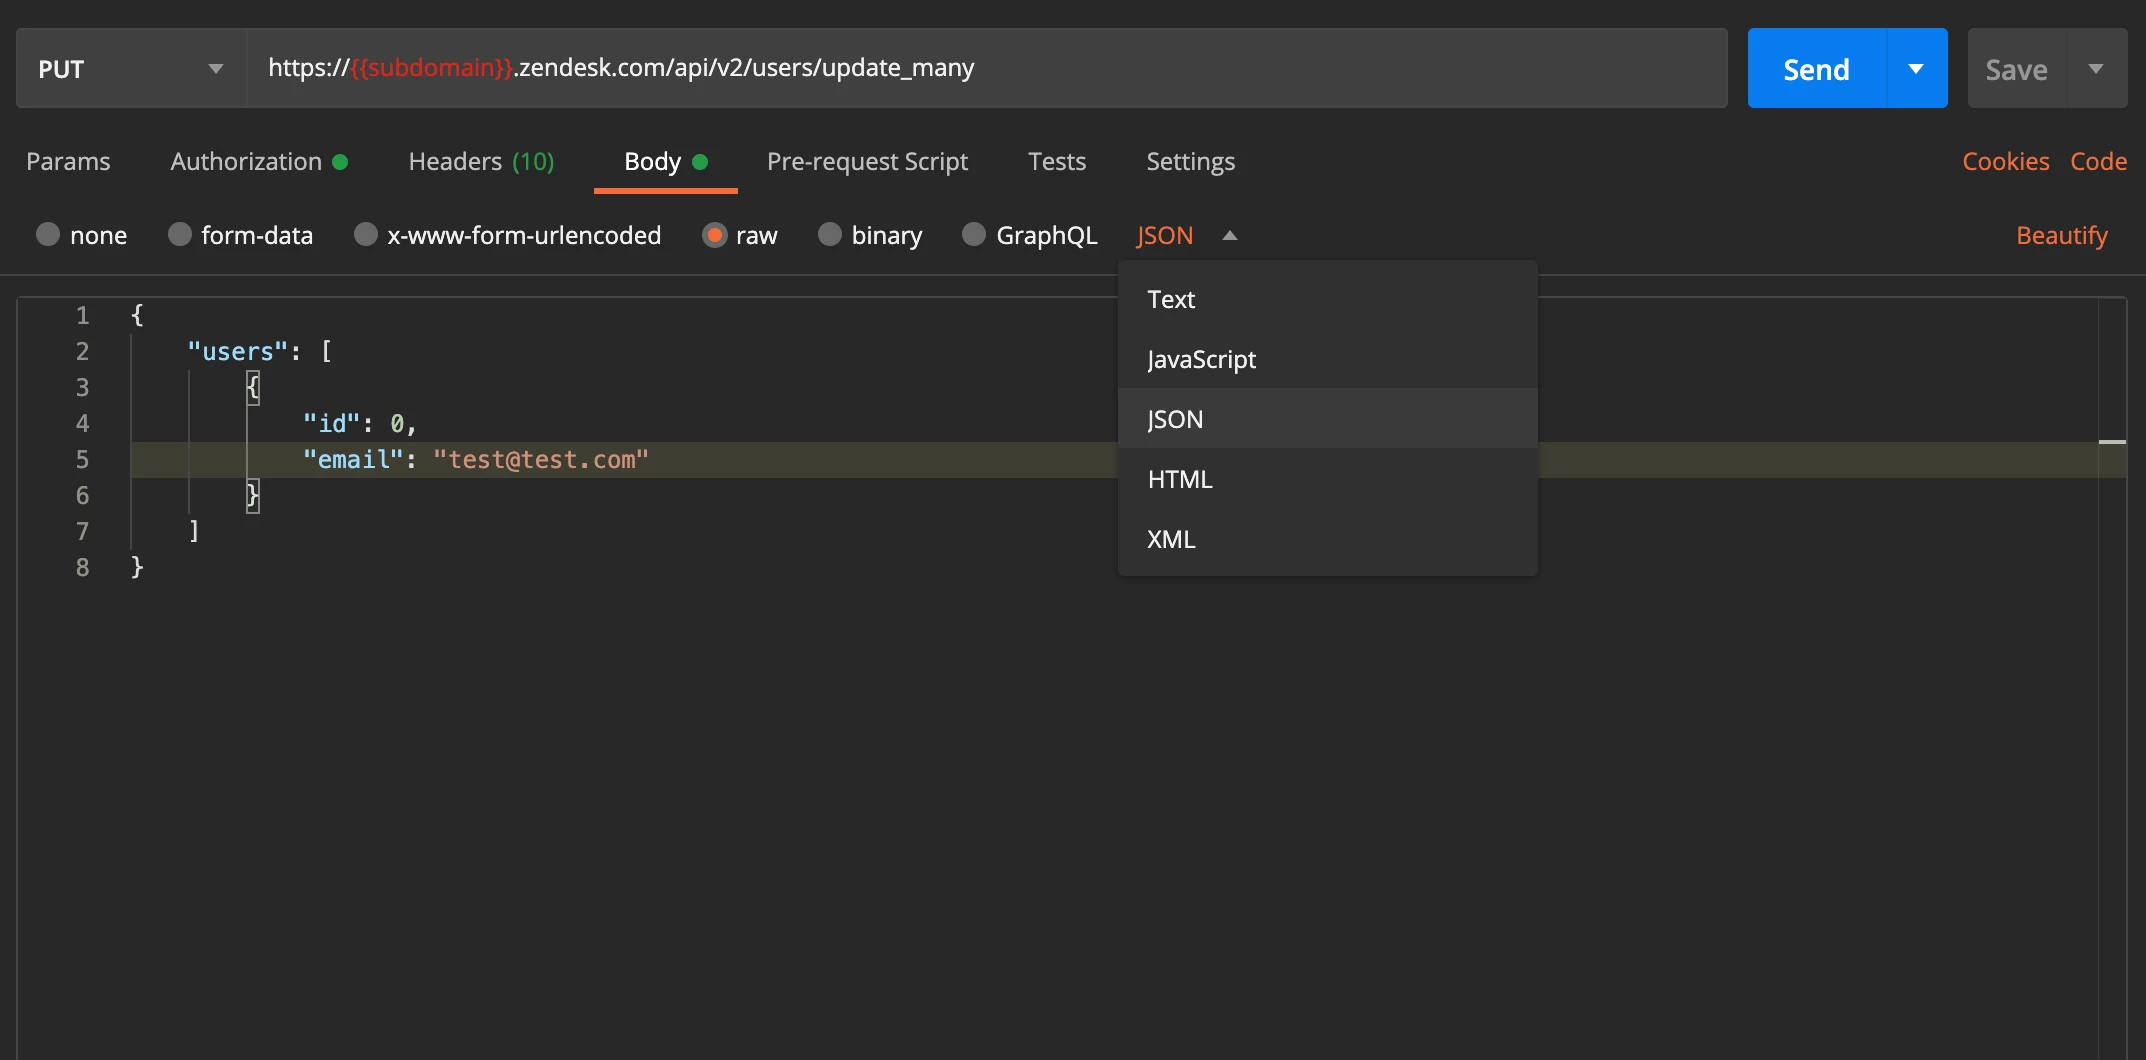
Task: Click the closing brace on line 6
Action: pos(253,495)
